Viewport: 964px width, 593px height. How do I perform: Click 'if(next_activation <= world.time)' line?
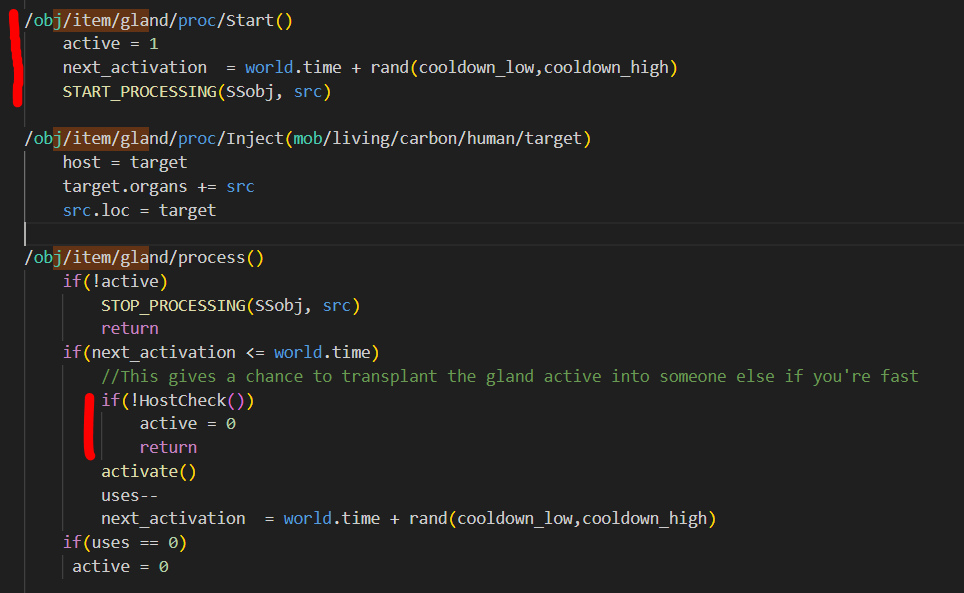(221, 353)
